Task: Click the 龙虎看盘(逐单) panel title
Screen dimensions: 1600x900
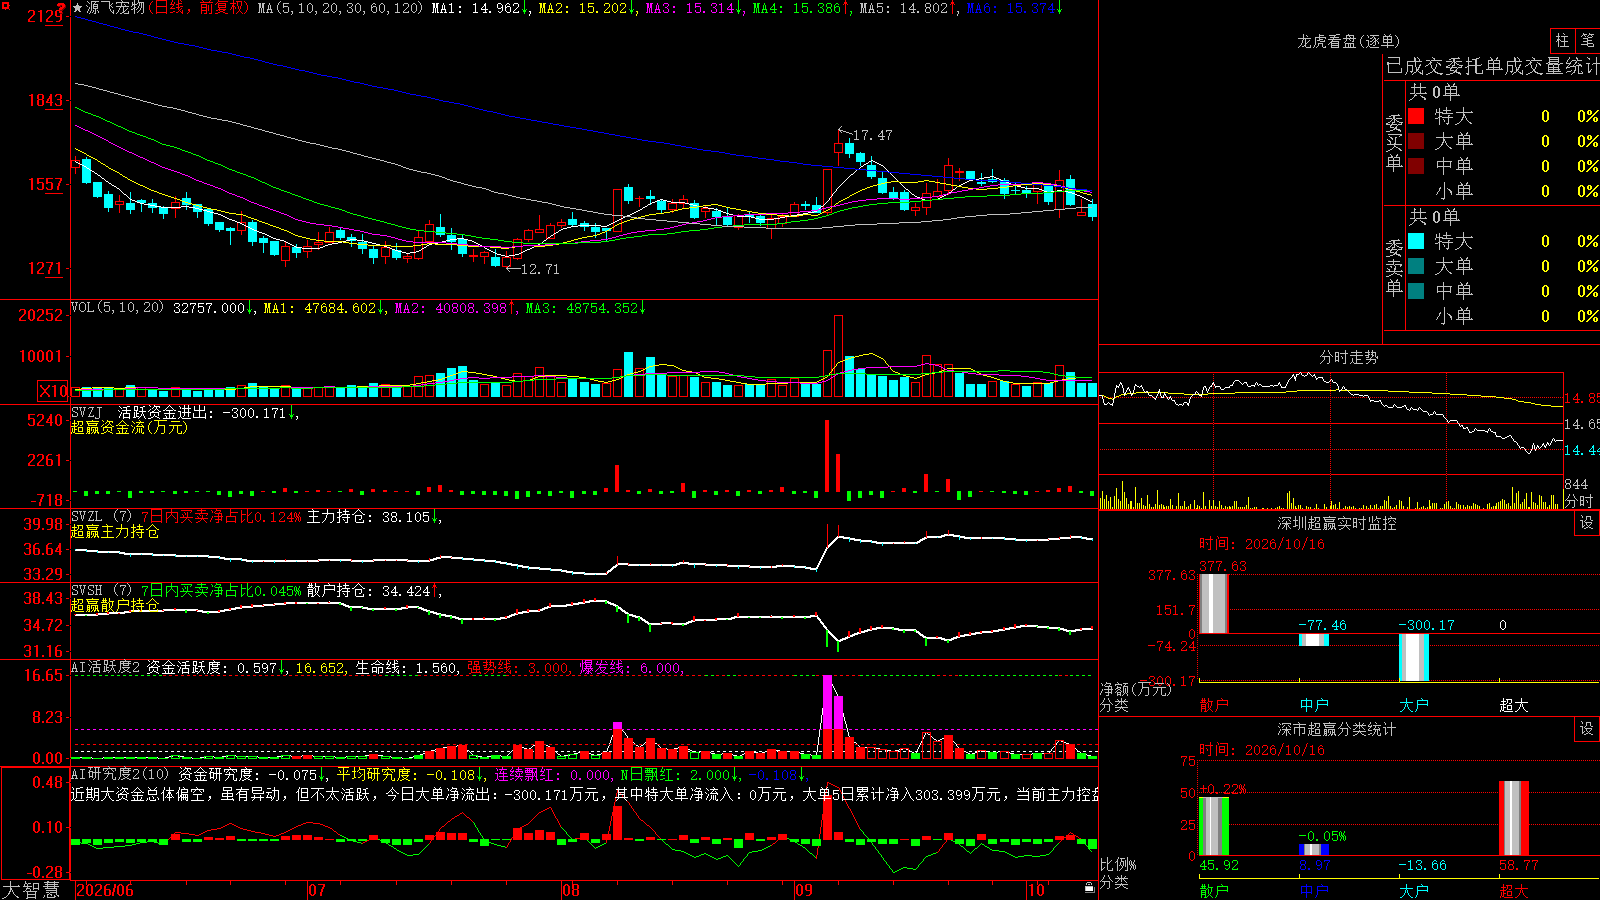Action: 1348,41
